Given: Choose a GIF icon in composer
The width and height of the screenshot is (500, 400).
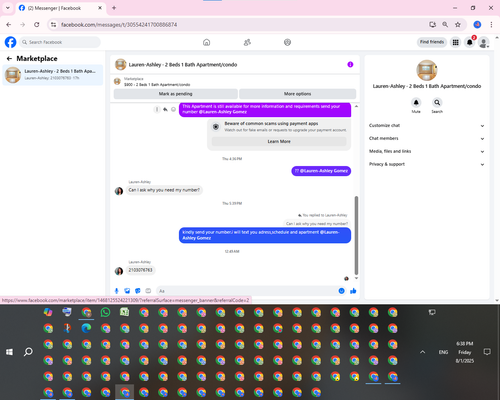Looking at the screenshot, I should click(x=148, y=291).
